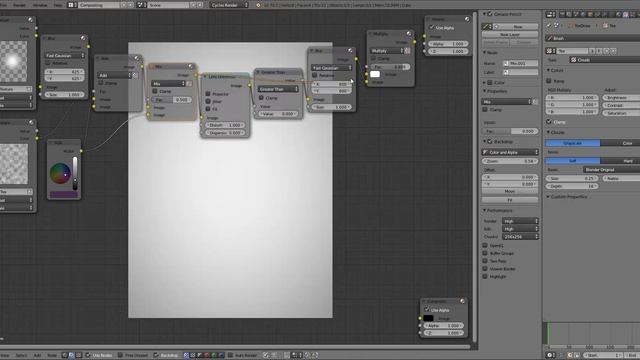Click the backdrop Fit button
640x360 pixels.
pyautogui.click(x=510, y=200)
